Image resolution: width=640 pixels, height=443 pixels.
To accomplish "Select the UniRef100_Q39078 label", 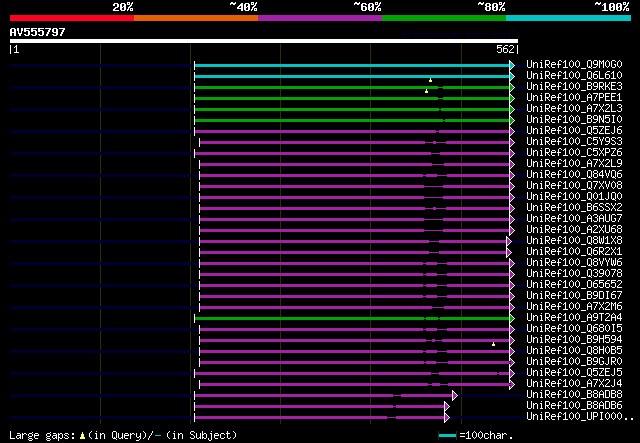I will (x=574, y=274).
